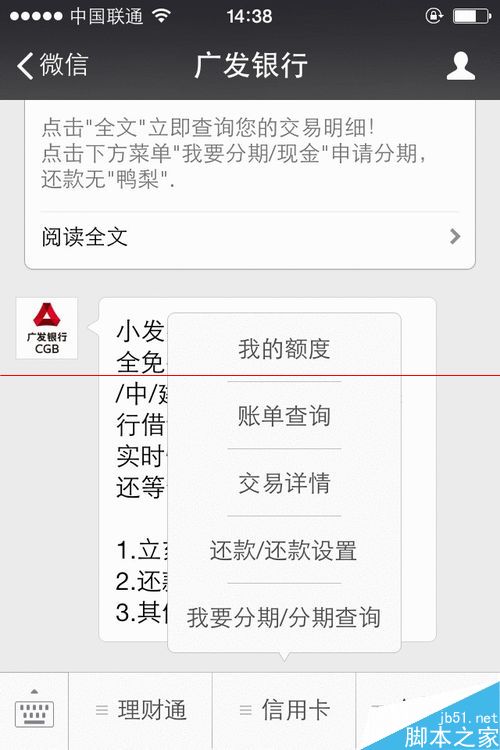Viewport: 500px width, 750px height.
Task: Choose 我要分期/分期查询 entry
Action: coord(284,617)
